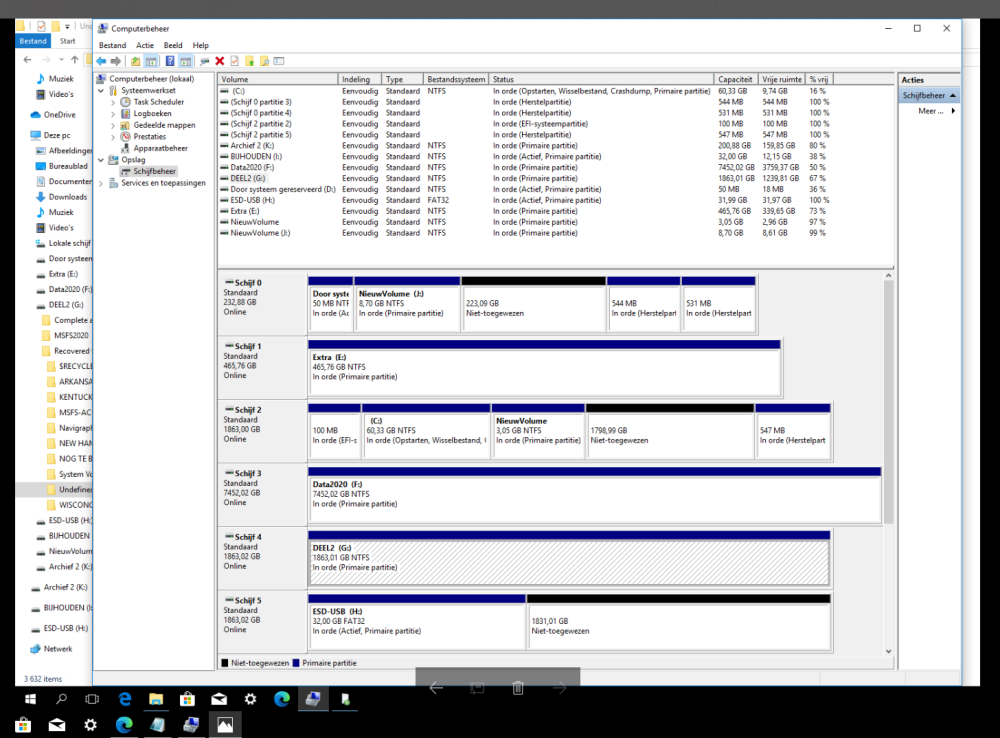This screenshot has width=1000, height=738.
Task: Click the disk graphic pane vertical scrollbar
Action: coord(890,400)
